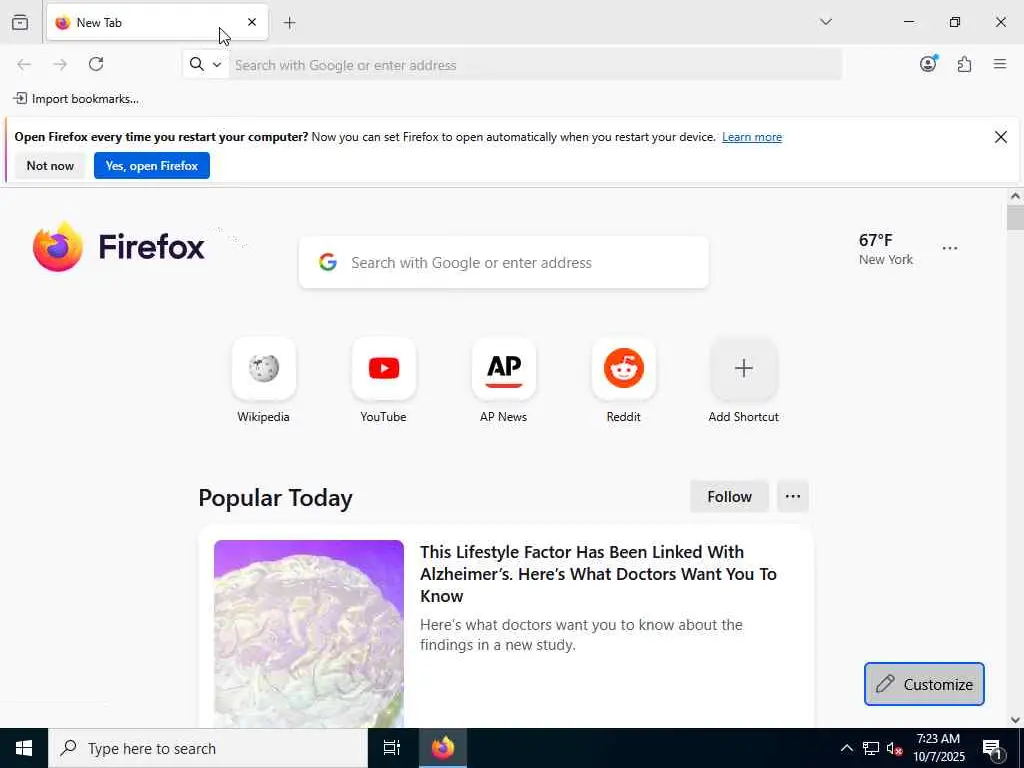The height and width of the screenshot is (768, 1024).
Task: Open the application hamburger menu
Action: coord(1000,64)
